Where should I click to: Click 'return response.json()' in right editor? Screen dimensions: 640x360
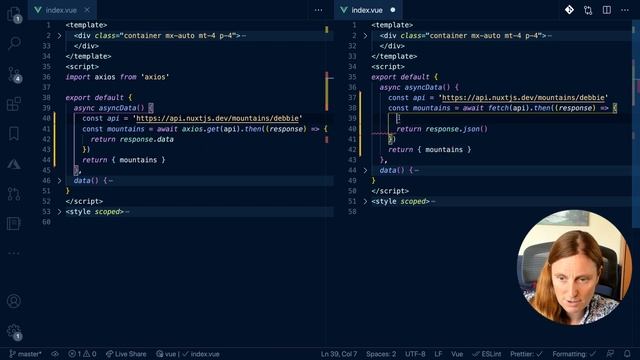(442, 129)
